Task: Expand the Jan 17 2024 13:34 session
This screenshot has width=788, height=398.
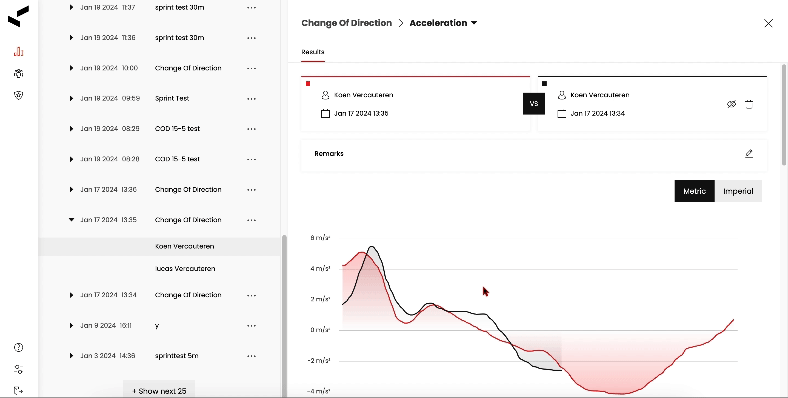Action: point(71,295)
